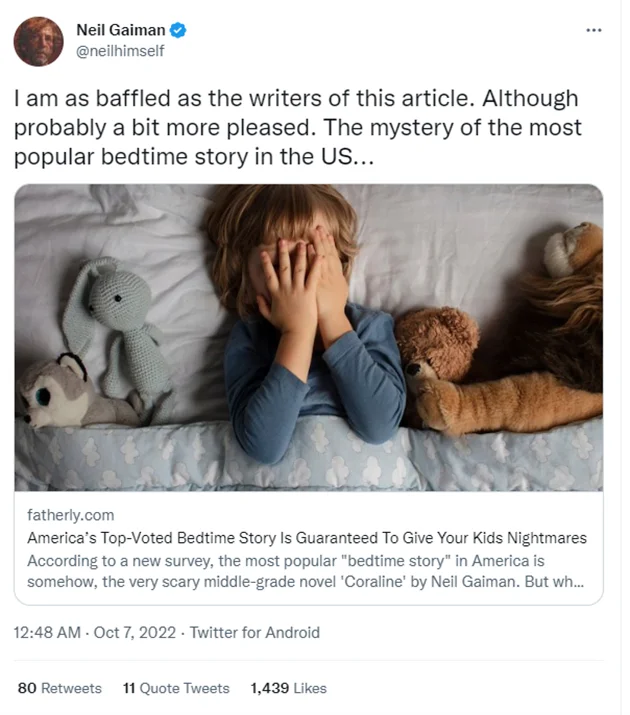View the 80 Retweets list
This screenshot has height=715, width=630.
60,688
